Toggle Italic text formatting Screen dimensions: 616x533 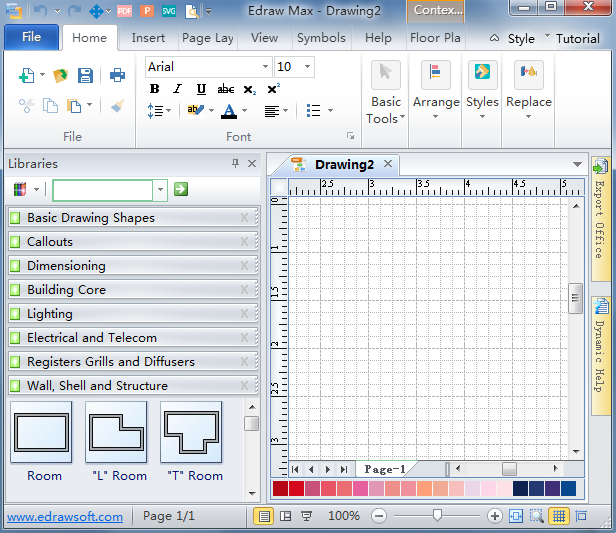point(177,89)
